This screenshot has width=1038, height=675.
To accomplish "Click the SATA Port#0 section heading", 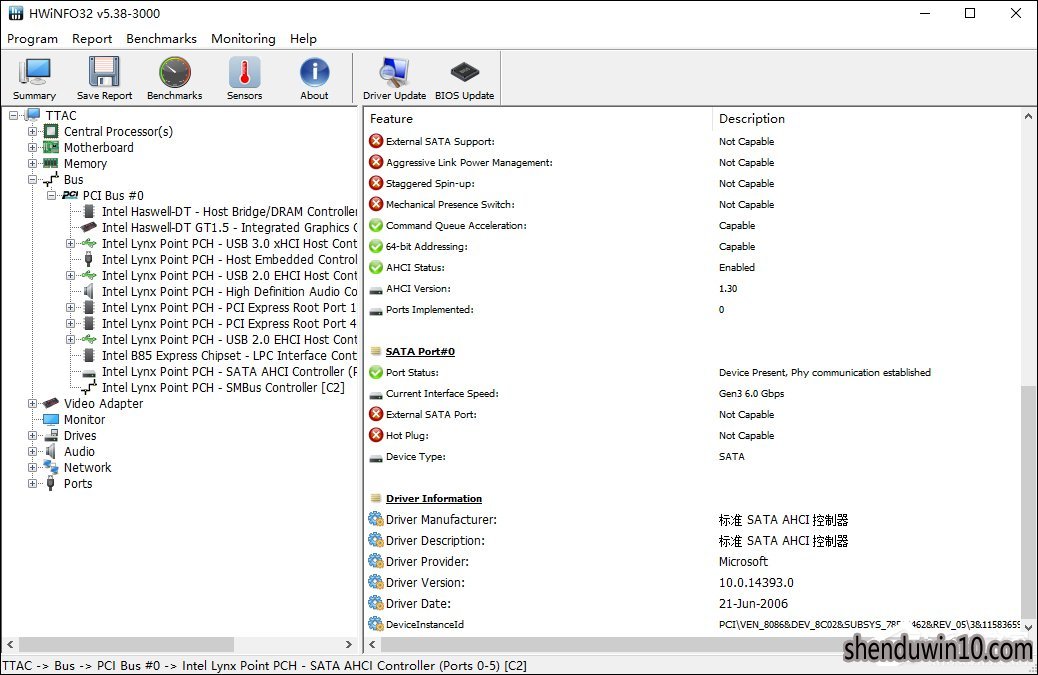I will 420,351.
